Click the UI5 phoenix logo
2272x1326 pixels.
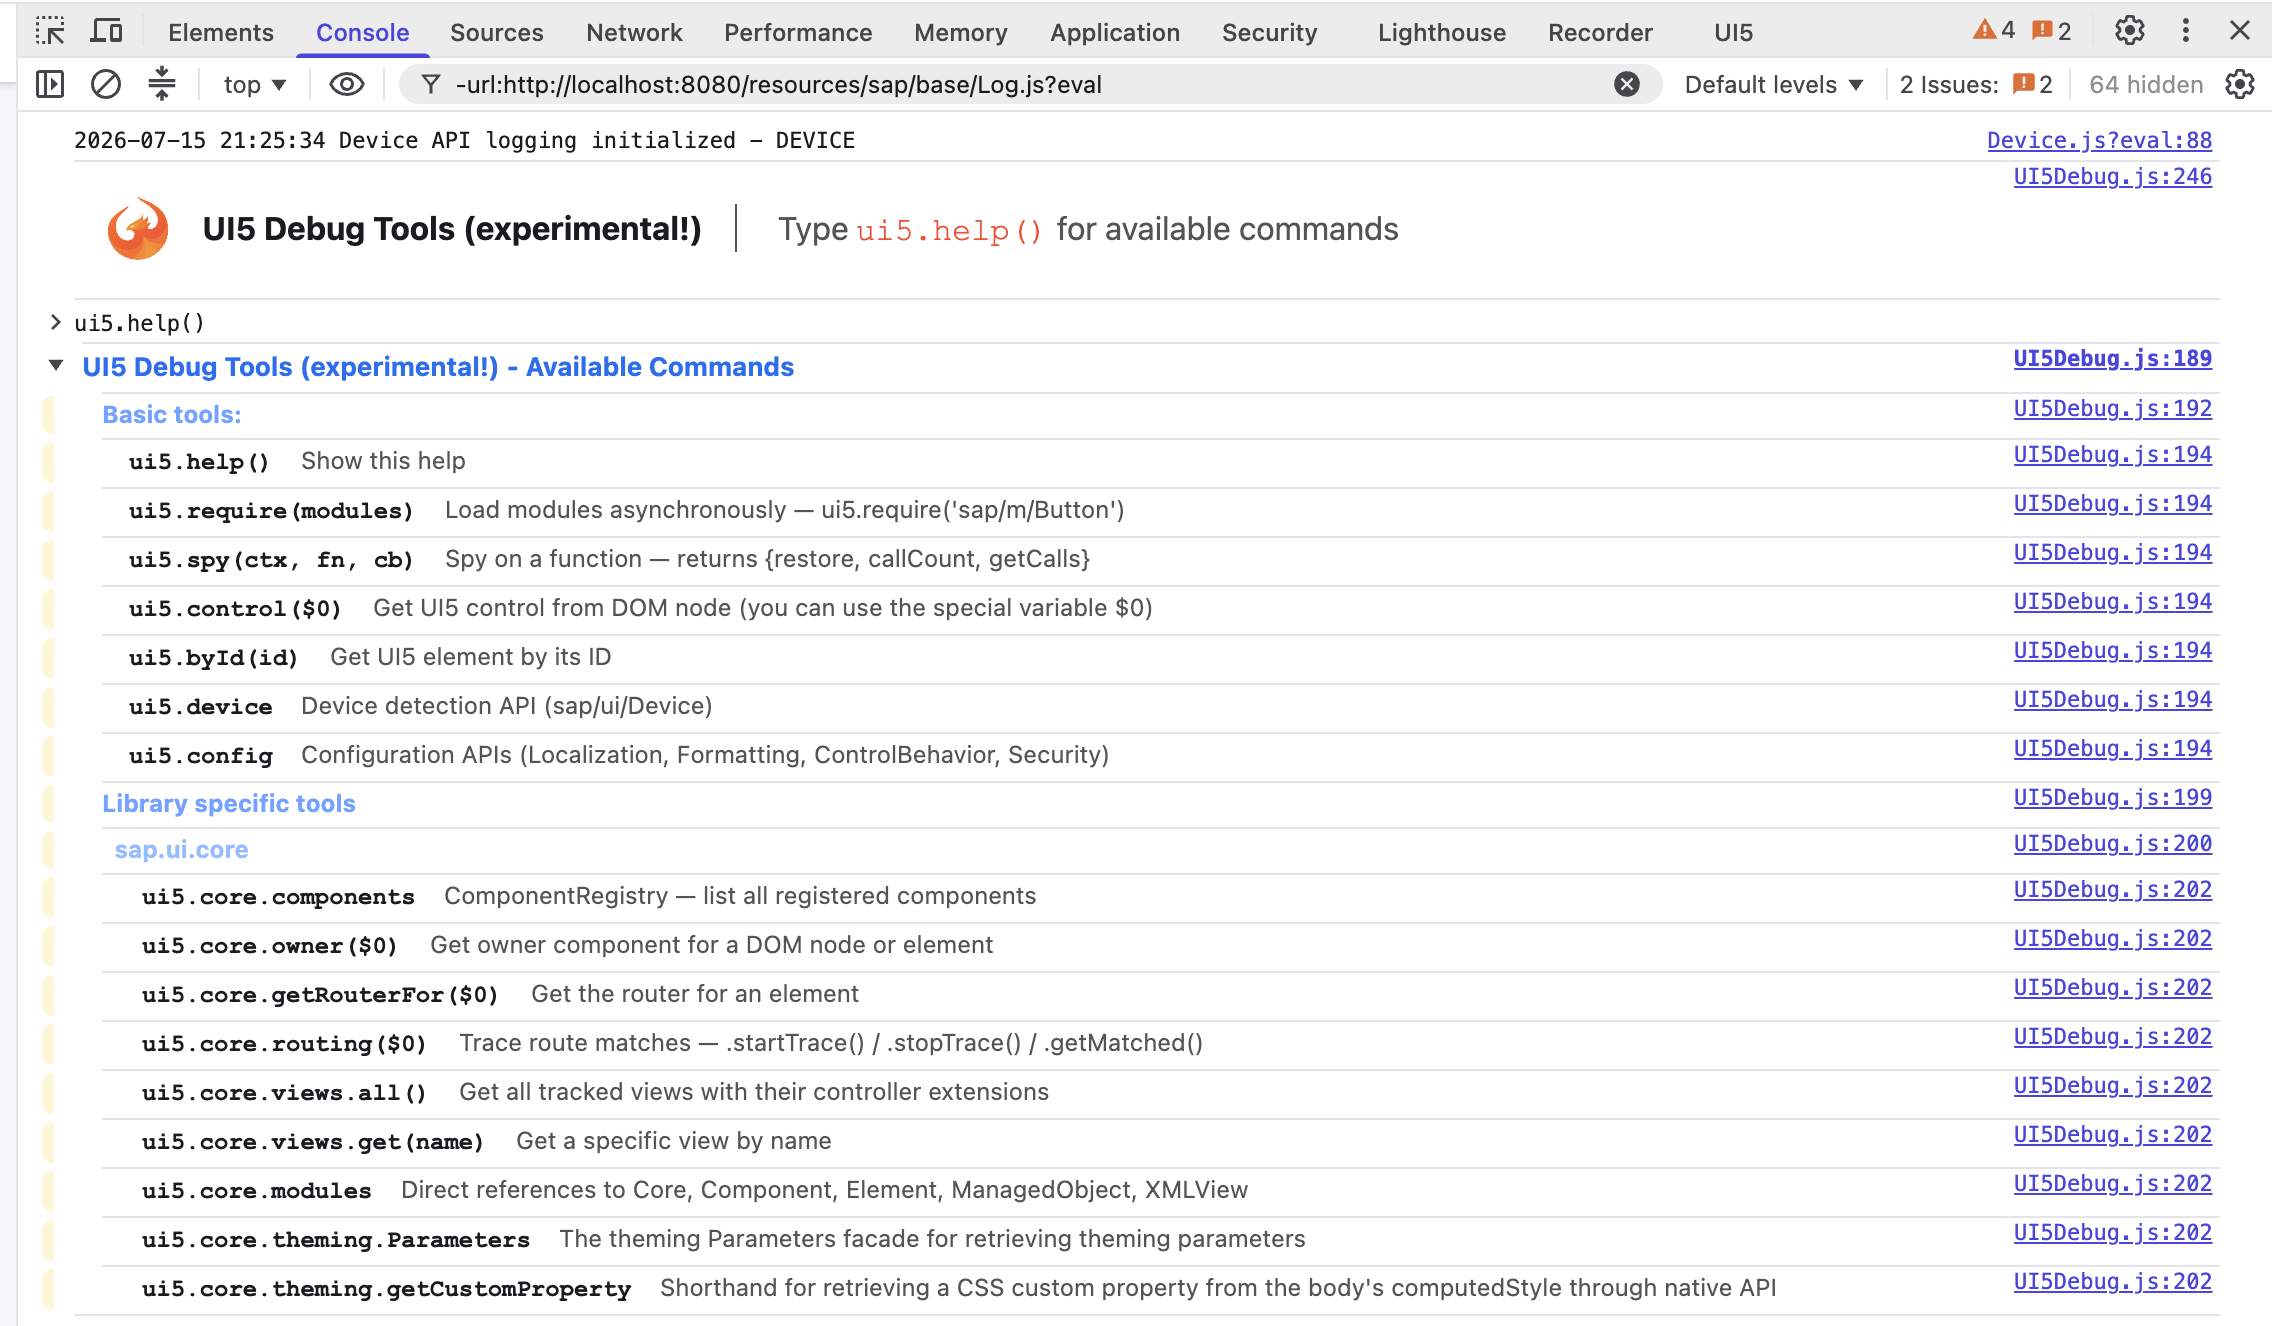tap(138, 229)
